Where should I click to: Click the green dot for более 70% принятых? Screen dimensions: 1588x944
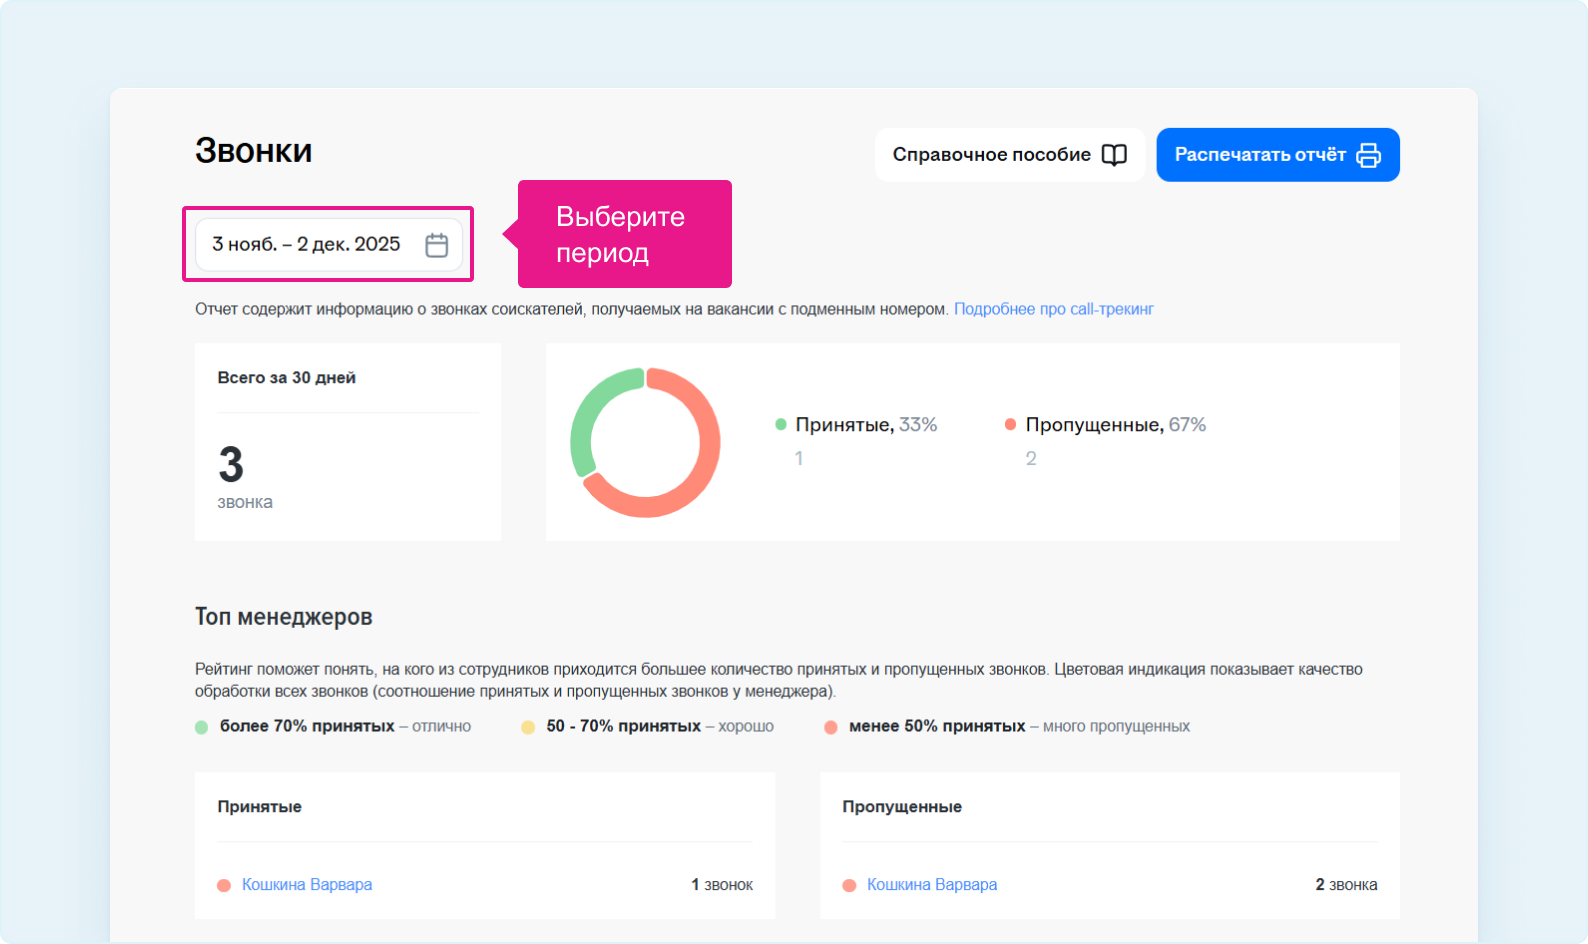(201, 727)
